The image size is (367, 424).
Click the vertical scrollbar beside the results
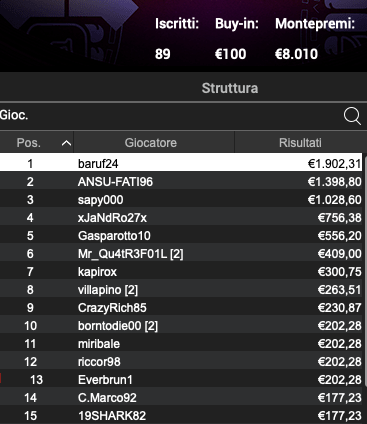tap(365, 289)
